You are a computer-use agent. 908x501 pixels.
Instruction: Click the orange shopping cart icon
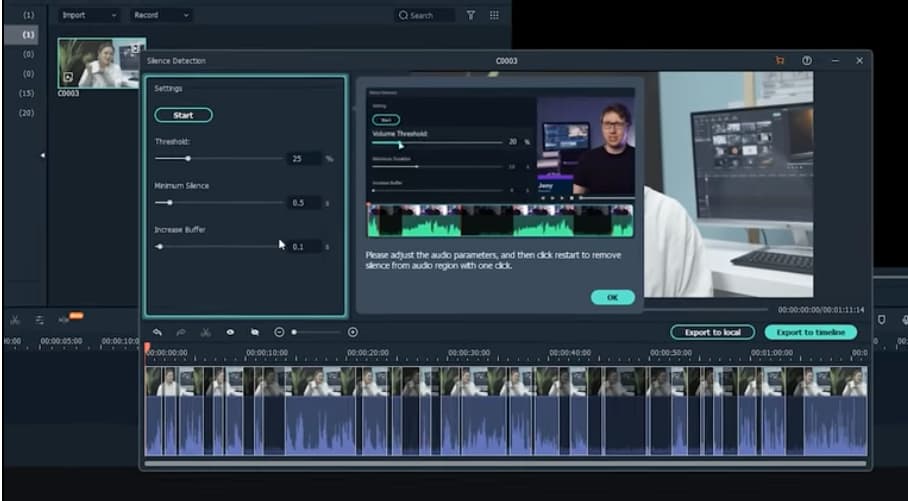click(780, 61)
